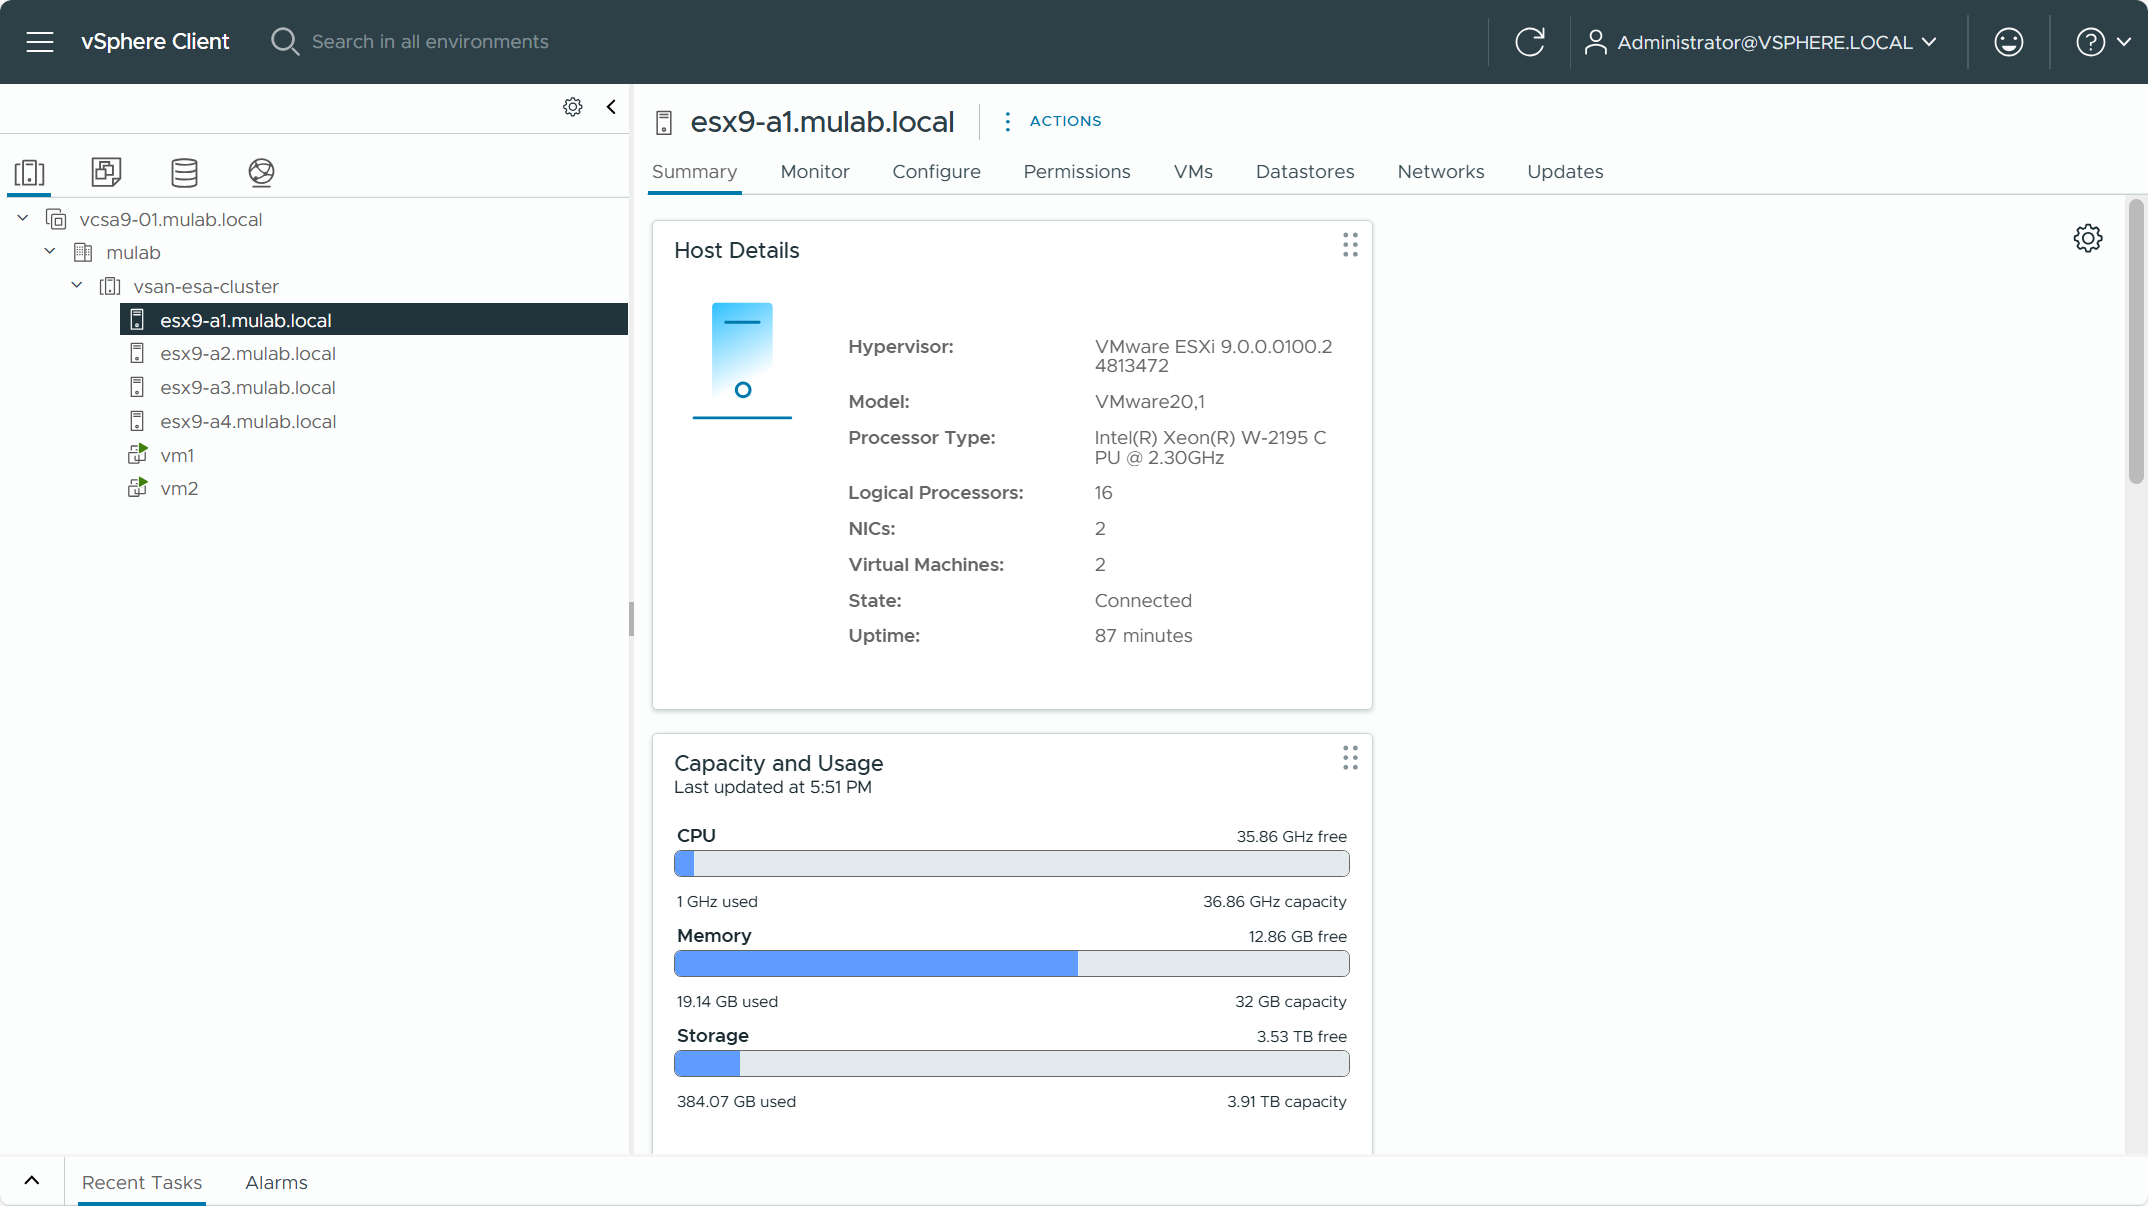Open the feedback smiley icon
Viewport: 2148px width, 1206px height.
coord(2008,42)
